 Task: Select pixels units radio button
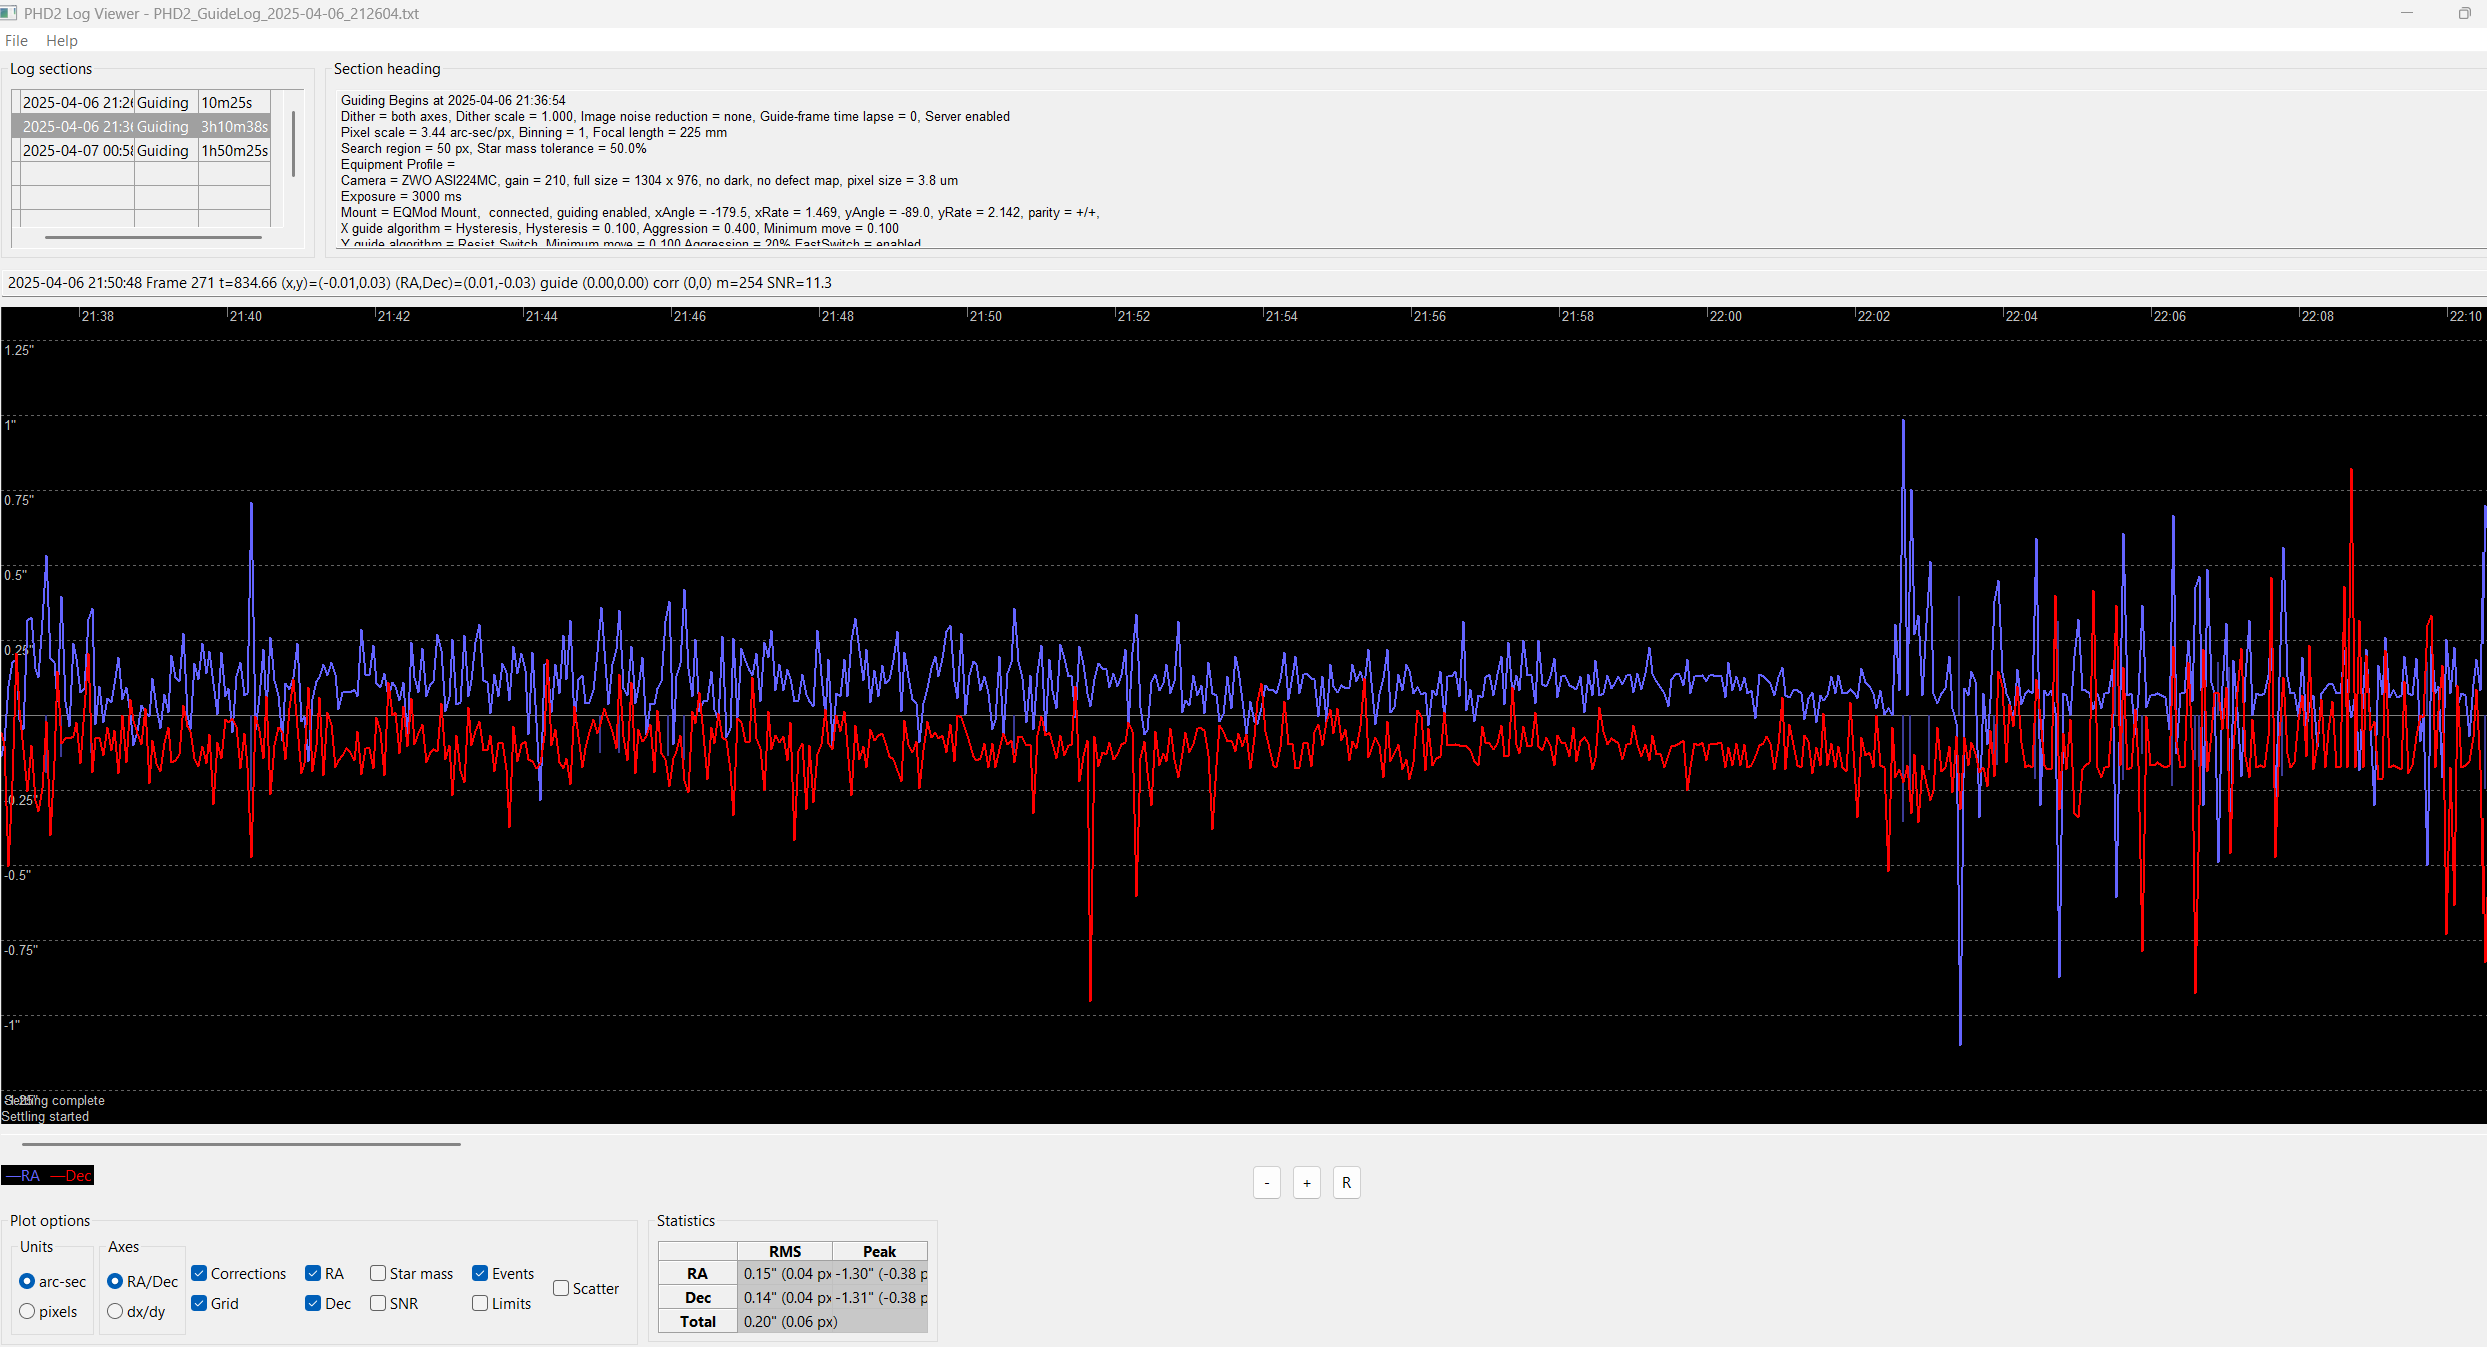[27, 1311]
